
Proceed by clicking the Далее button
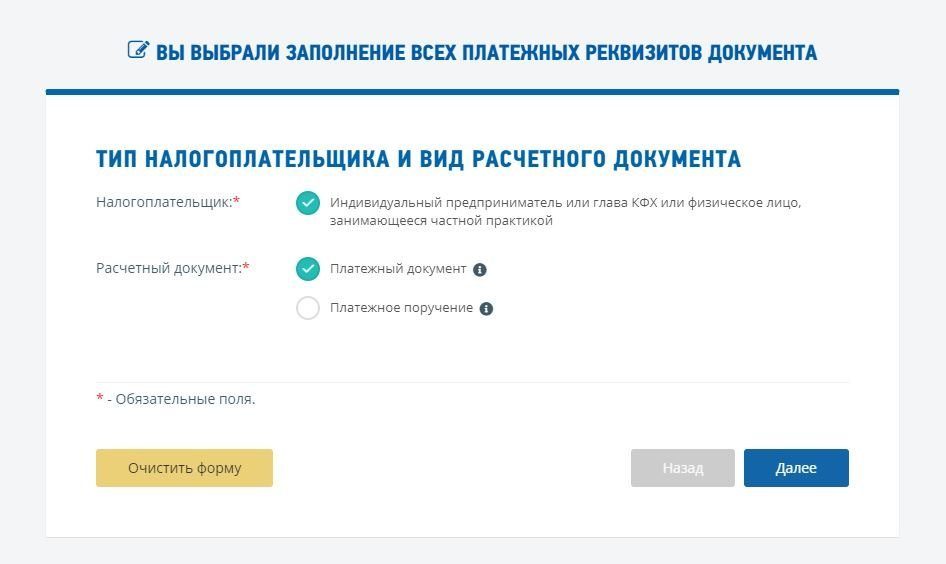796,468
